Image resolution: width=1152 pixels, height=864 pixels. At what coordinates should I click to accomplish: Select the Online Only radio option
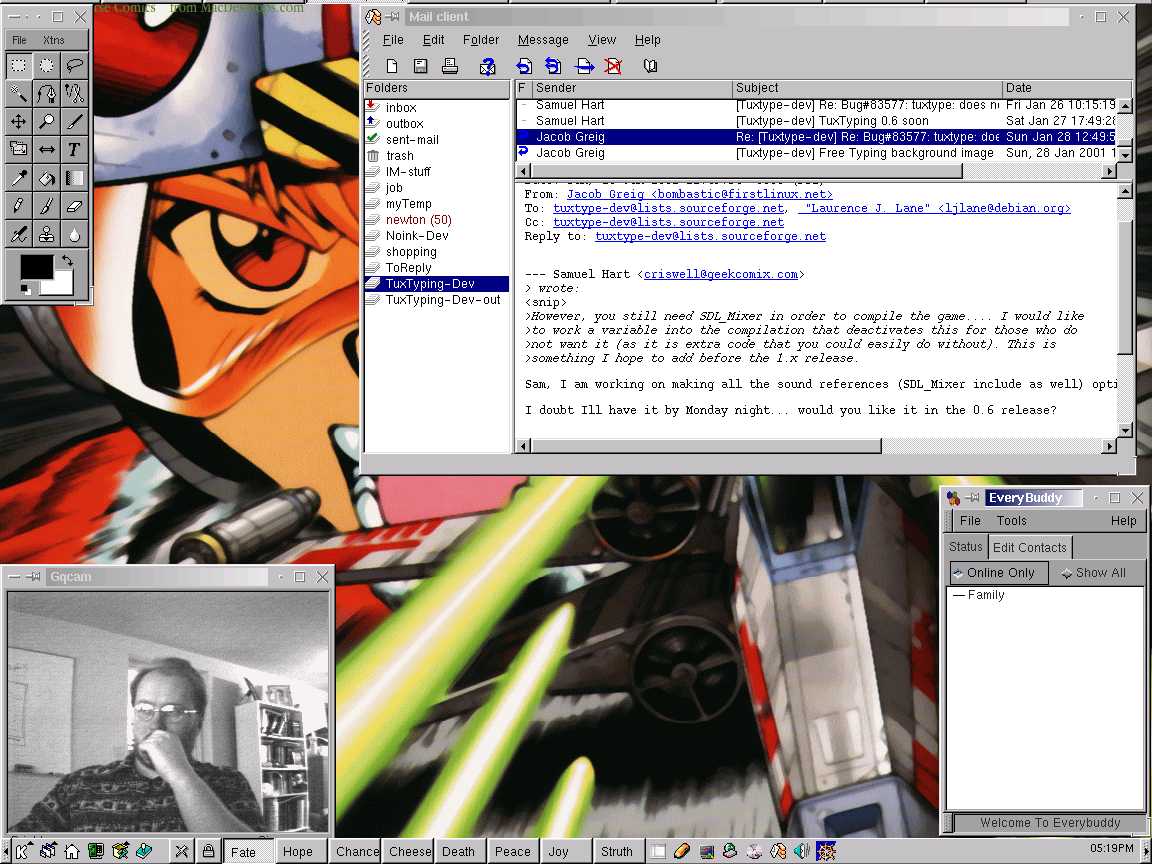(x=998, y=572)
